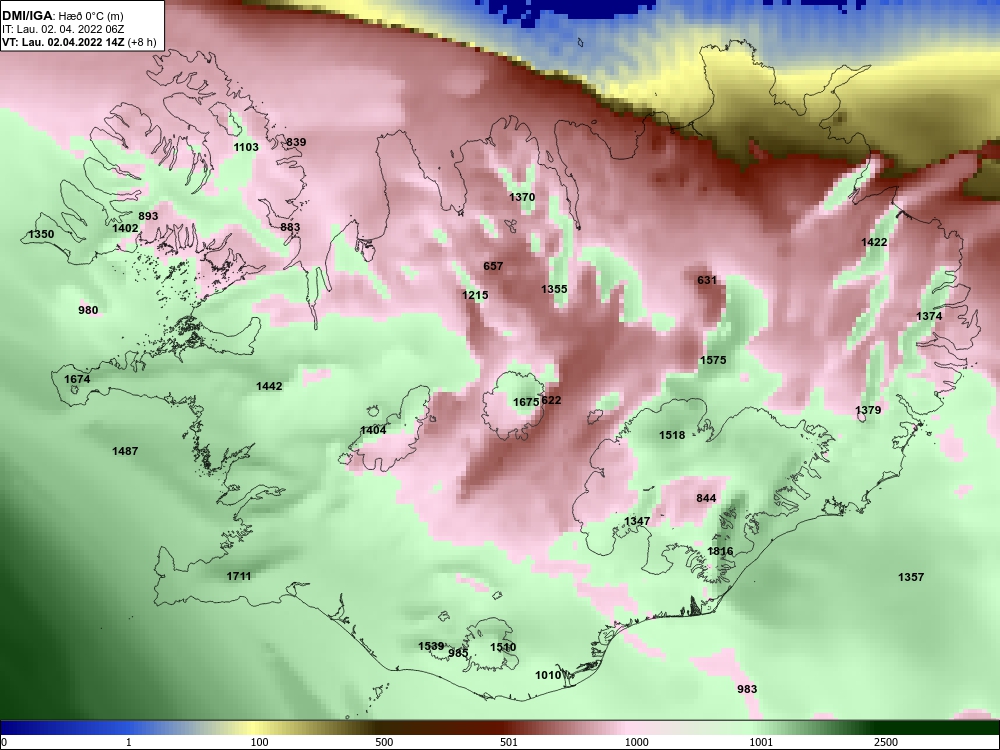The image size is (1000, 750).
Task: Click the 883 value label
Action: pyautogui.click(x=290, y=227)
